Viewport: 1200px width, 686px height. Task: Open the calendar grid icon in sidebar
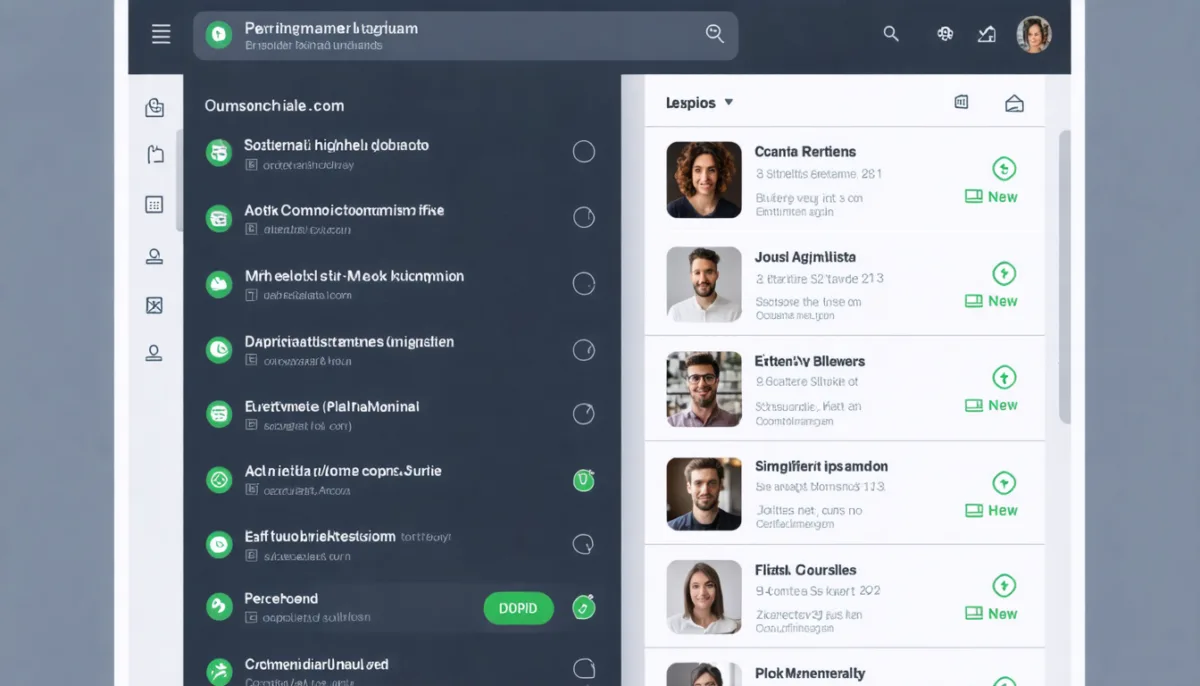point(154,205)
